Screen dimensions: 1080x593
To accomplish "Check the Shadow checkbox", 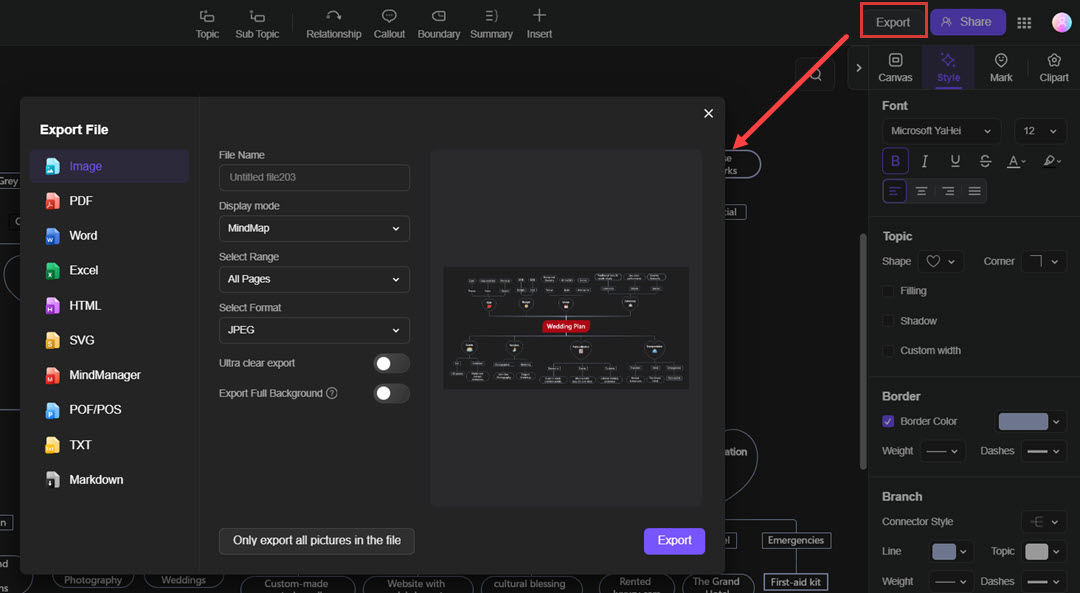I will point(889,321).
